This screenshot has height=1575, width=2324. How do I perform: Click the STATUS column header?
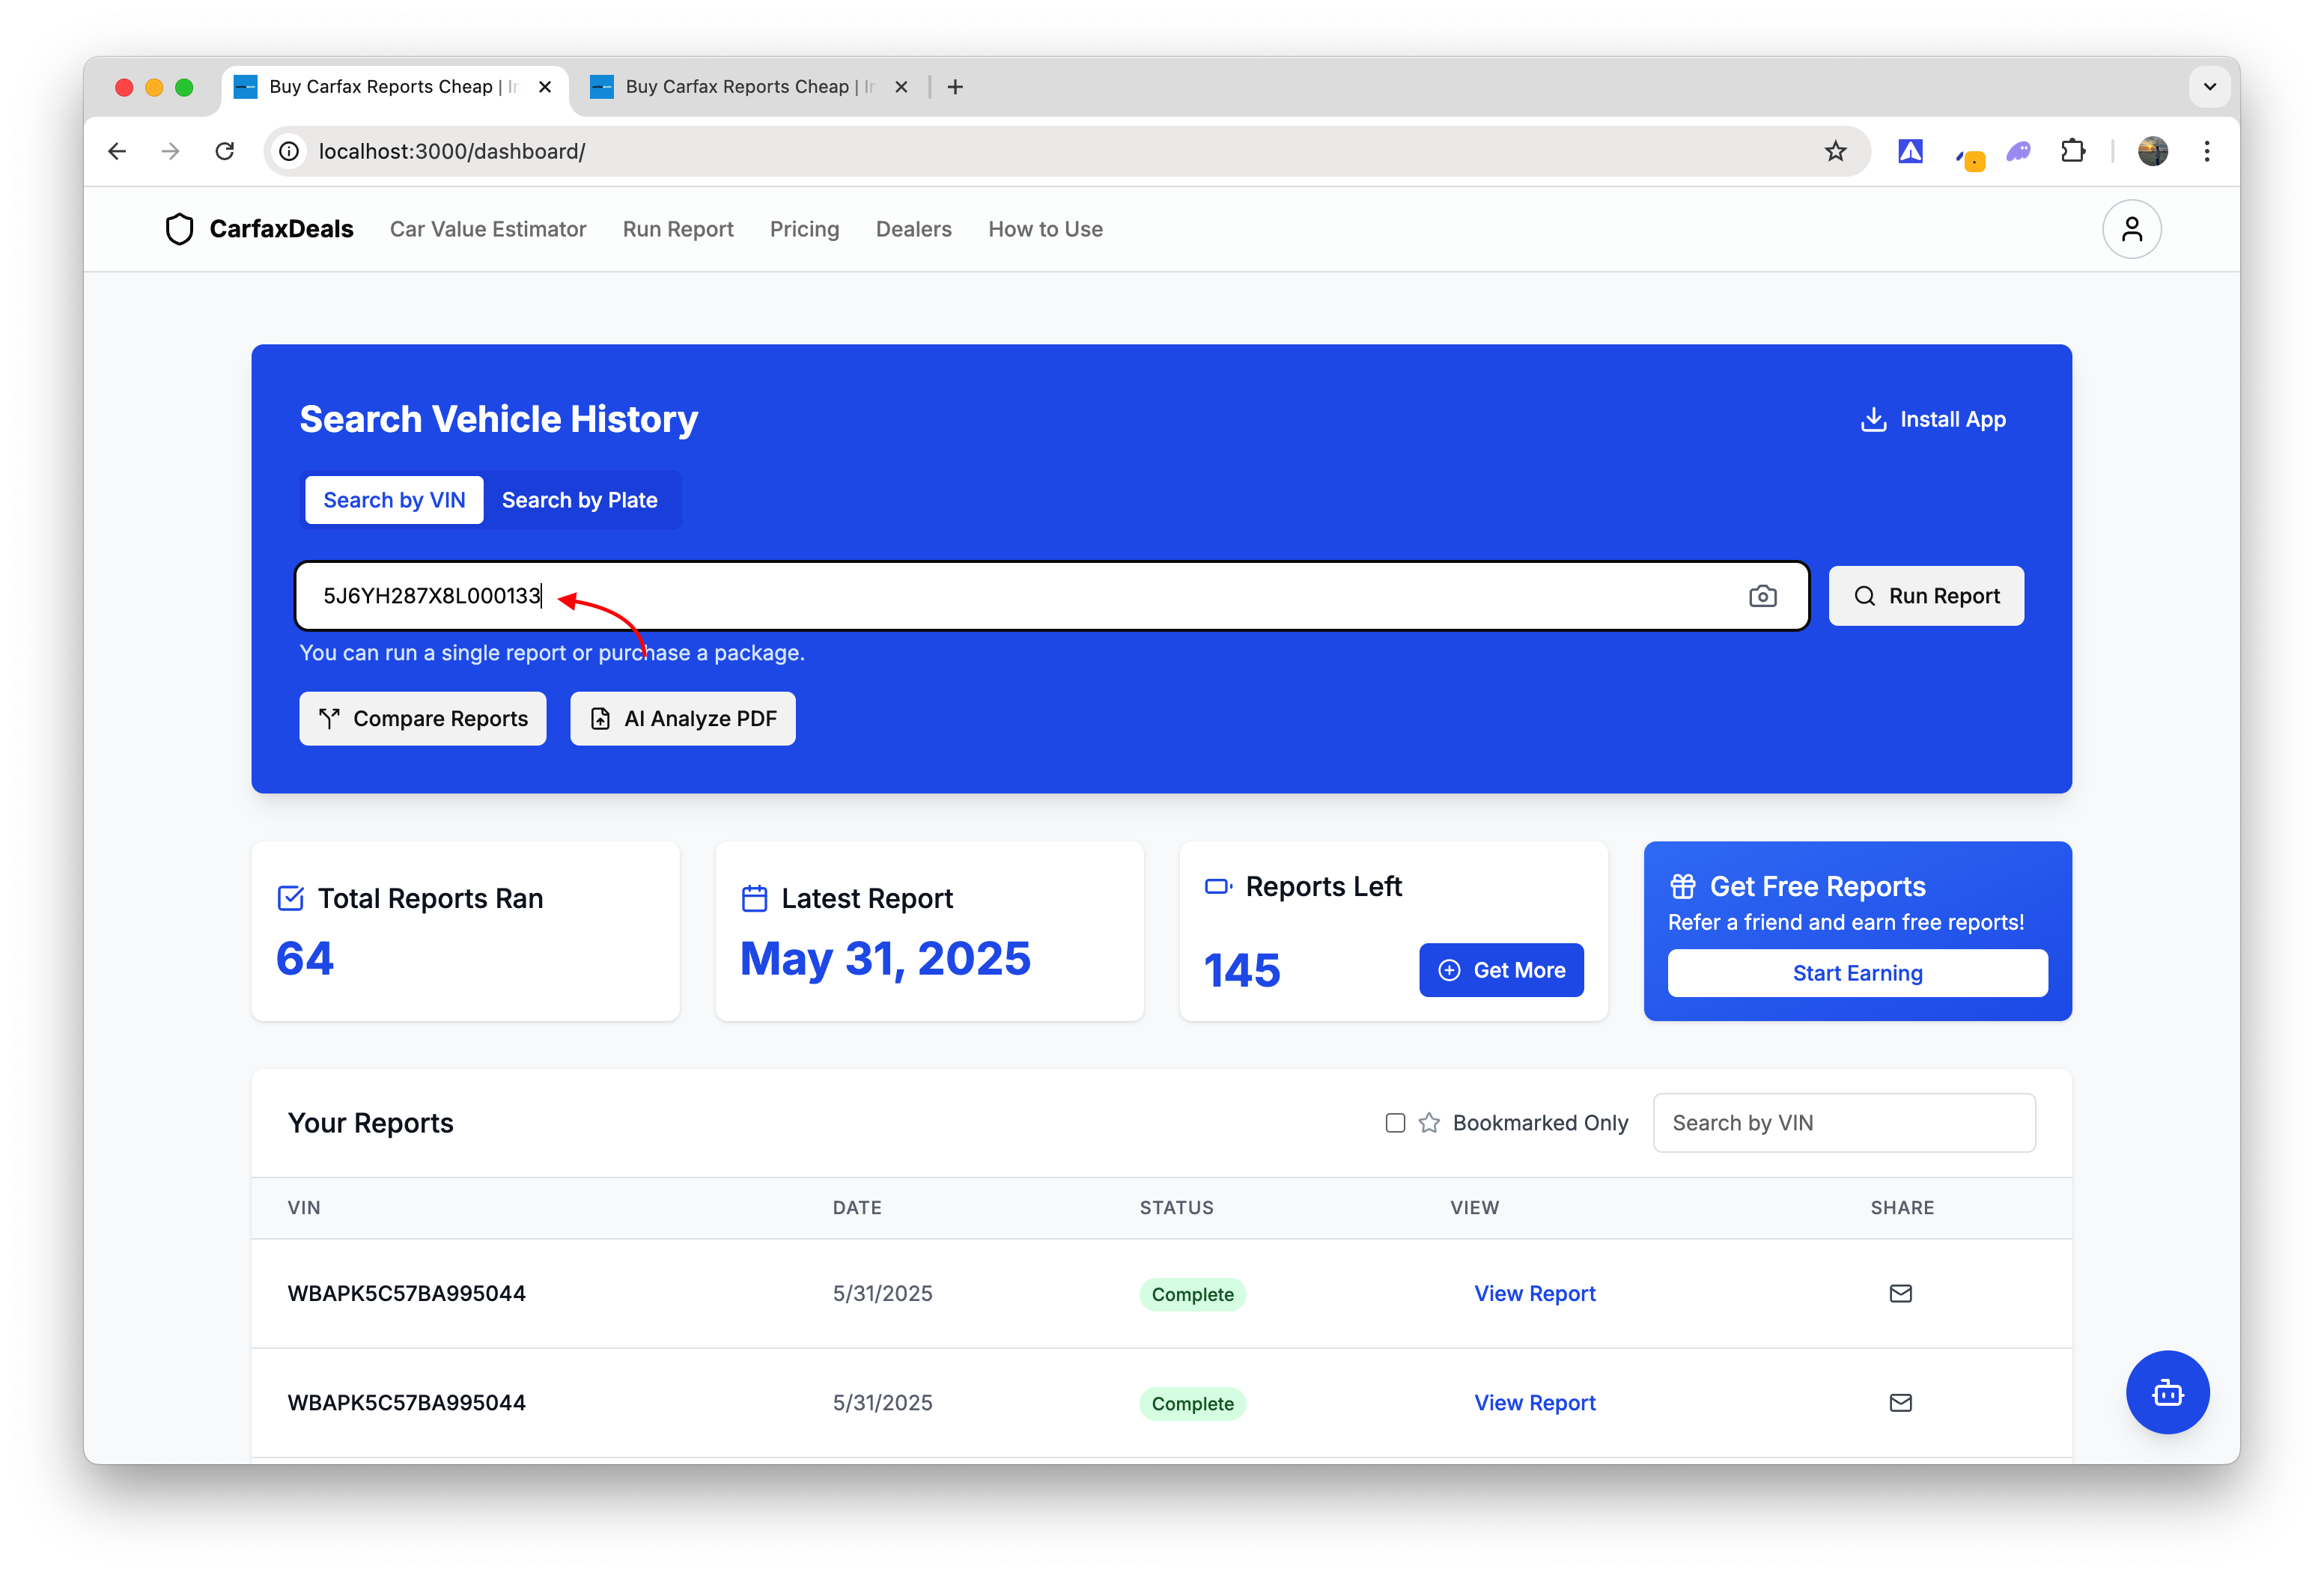1176,1207
